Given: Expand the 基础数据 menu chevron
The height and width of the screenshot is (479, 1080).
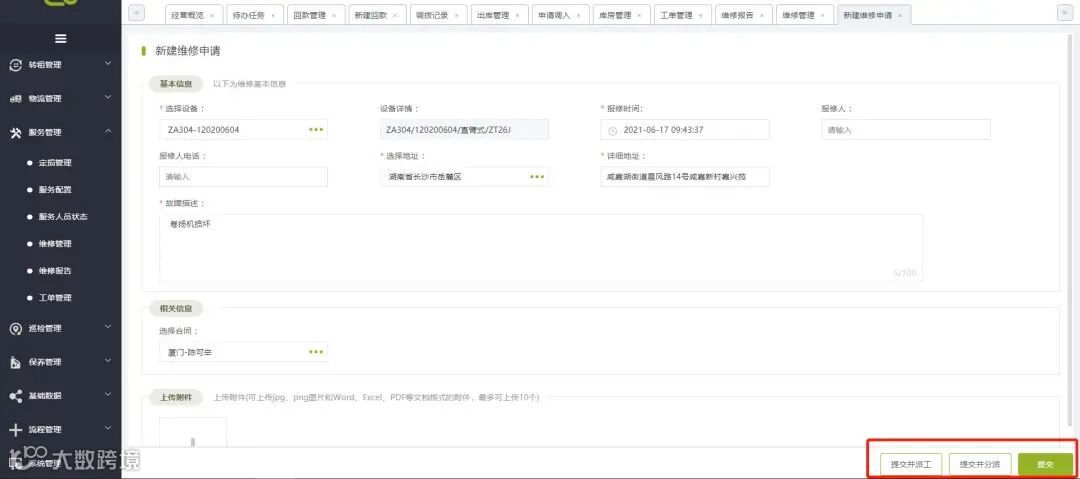Looking at the screenshot, I should pos(107,395).
